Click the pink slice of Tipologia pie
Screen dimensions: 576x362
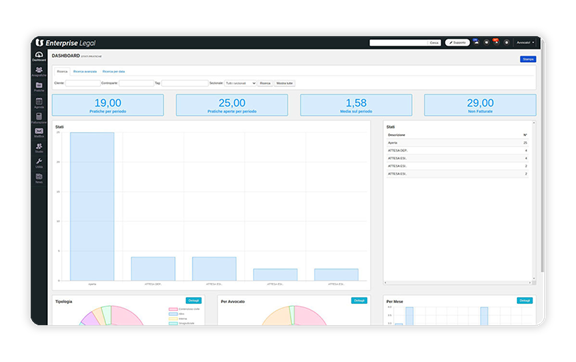[x=127, y=316]
